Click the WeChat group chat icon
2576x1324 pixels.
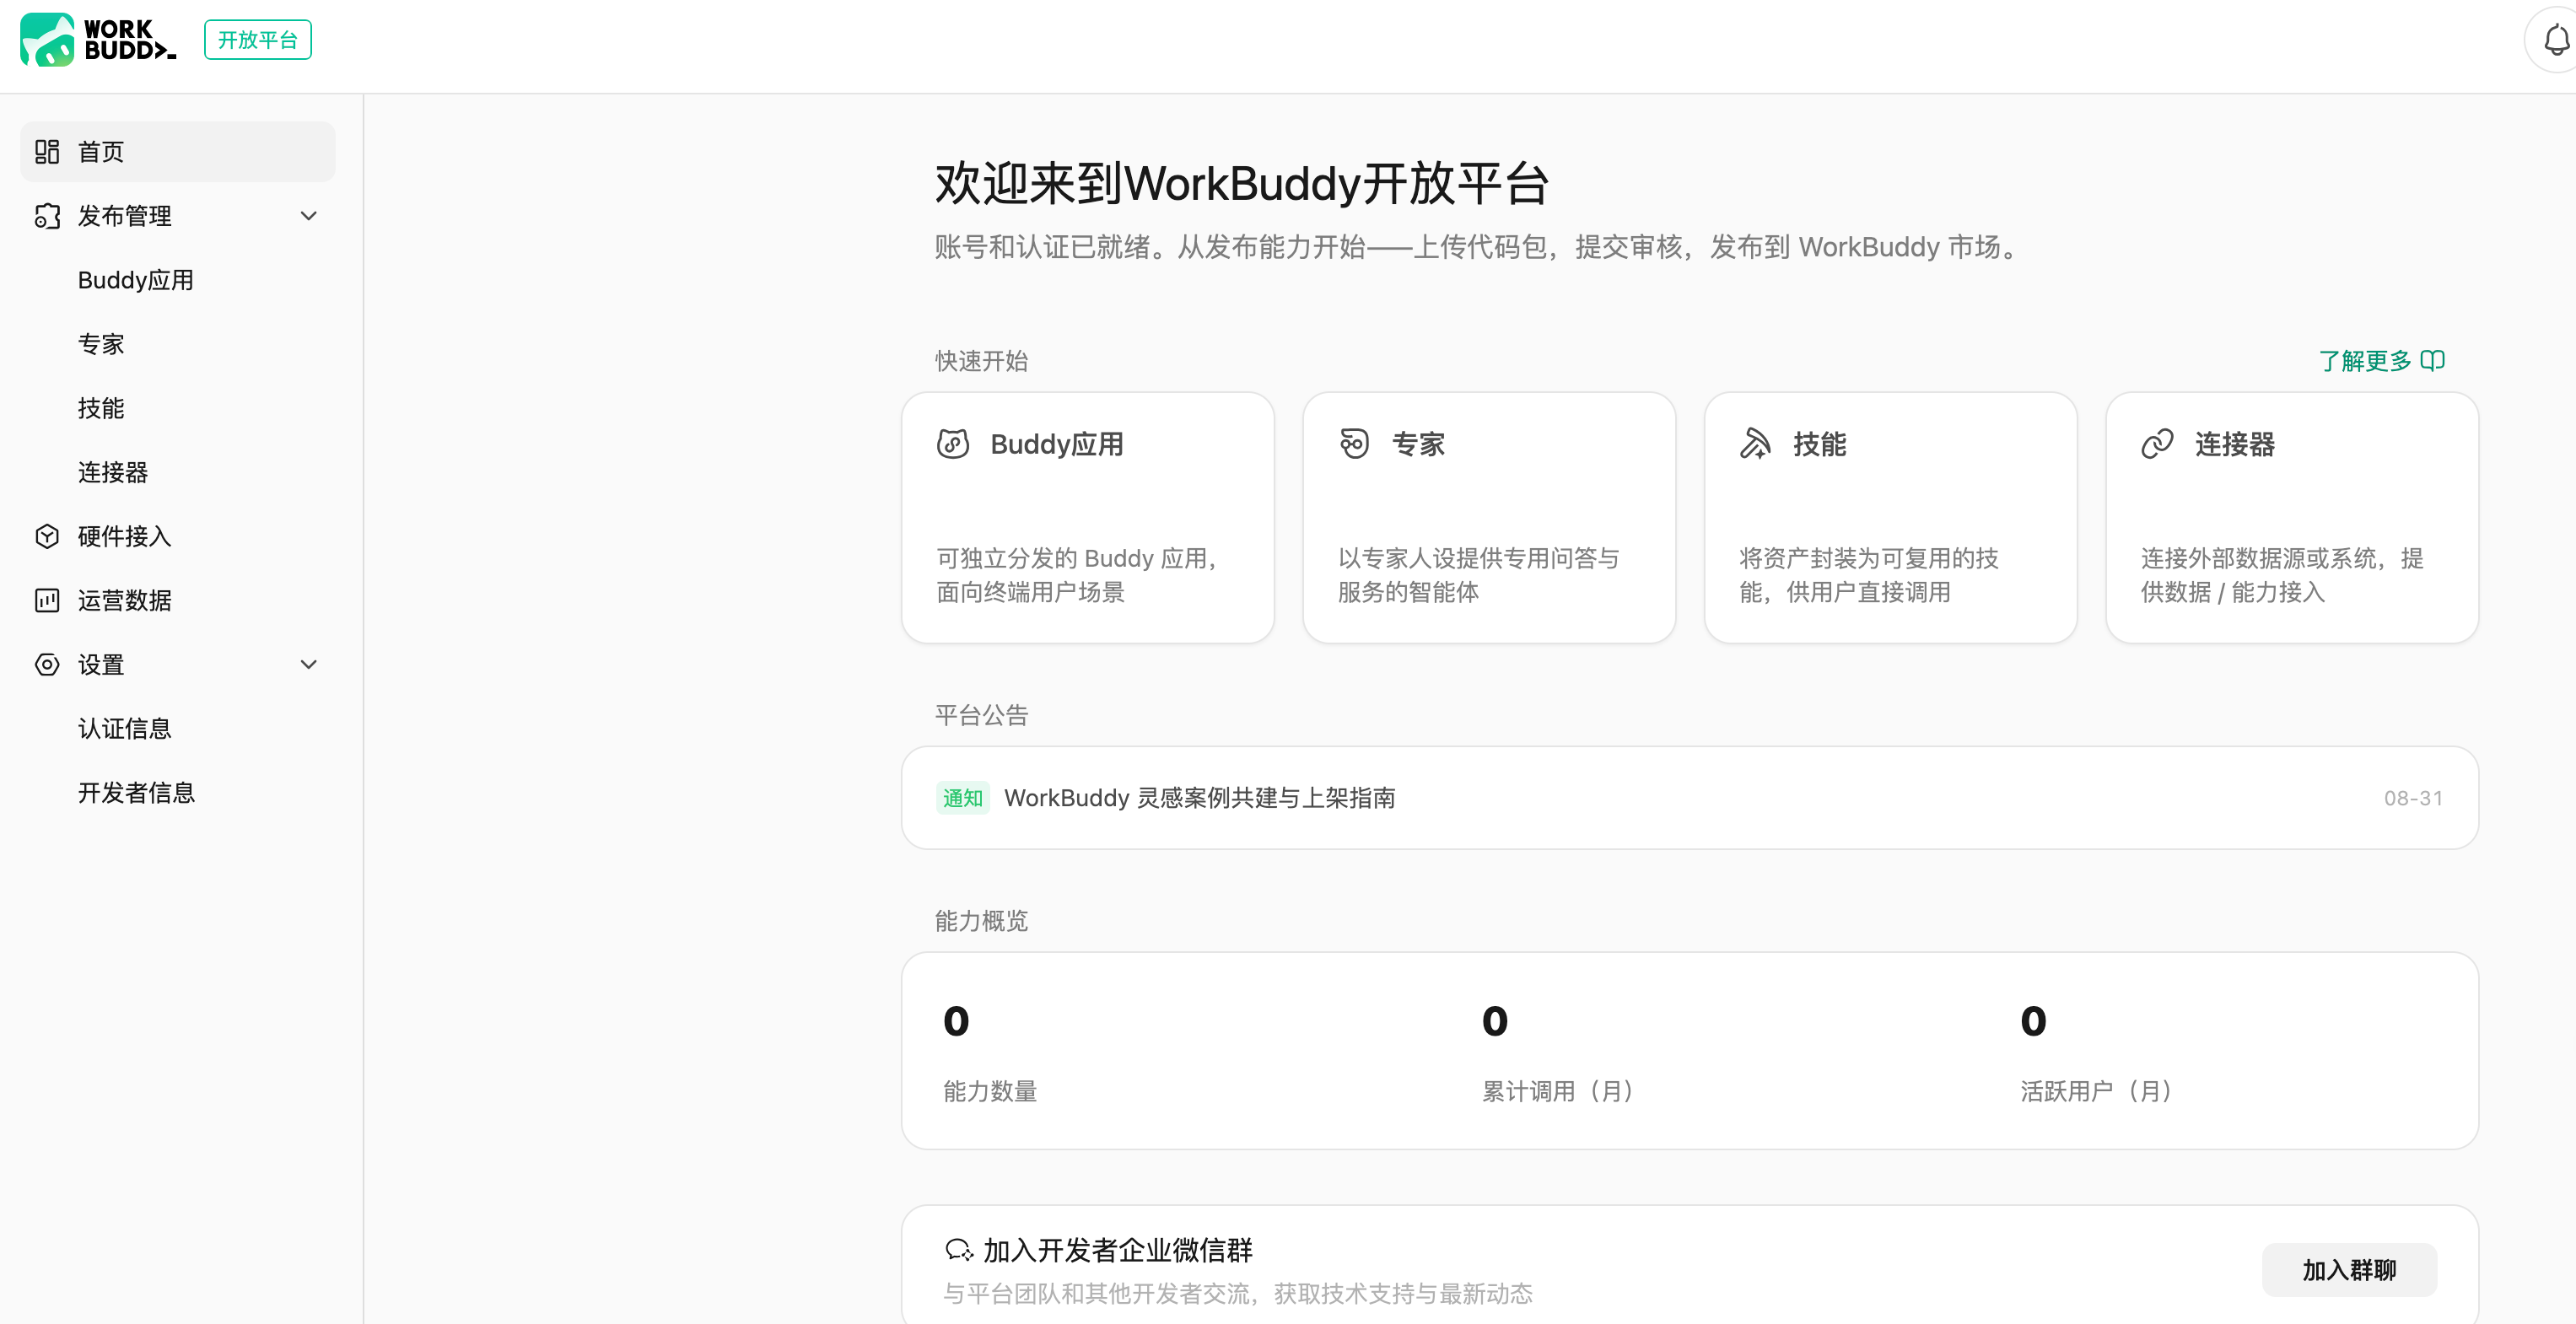(x=958, y=1249)
